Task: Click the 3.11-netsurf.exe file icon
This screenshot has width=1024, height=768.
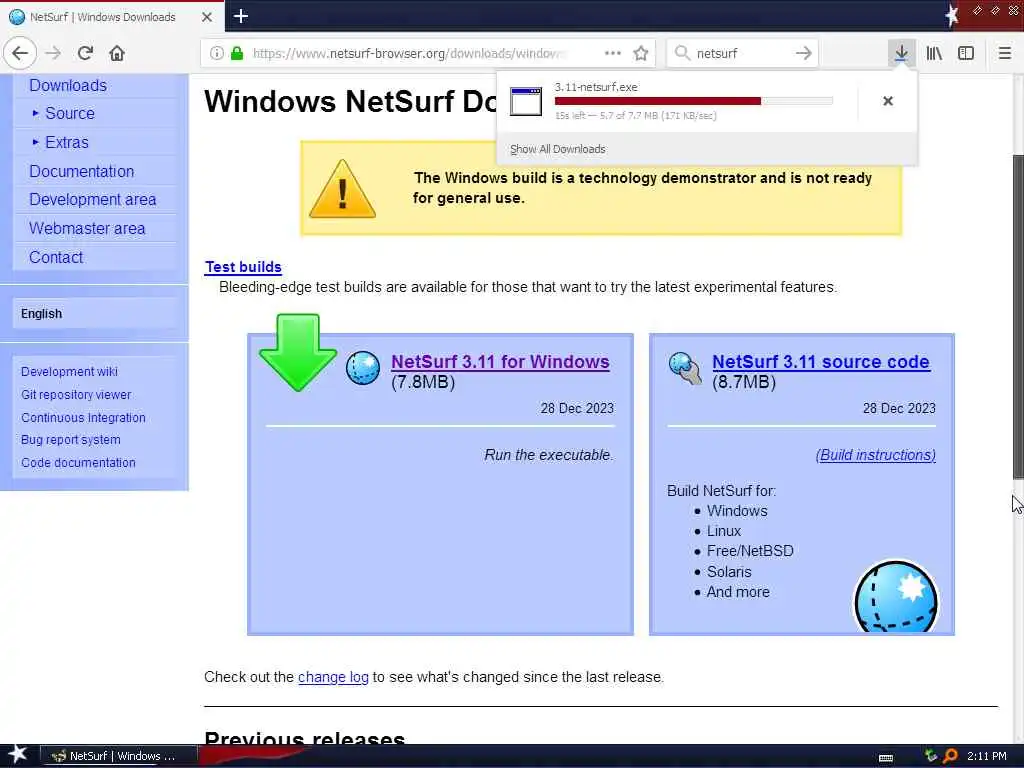Action: pos(526,101)
